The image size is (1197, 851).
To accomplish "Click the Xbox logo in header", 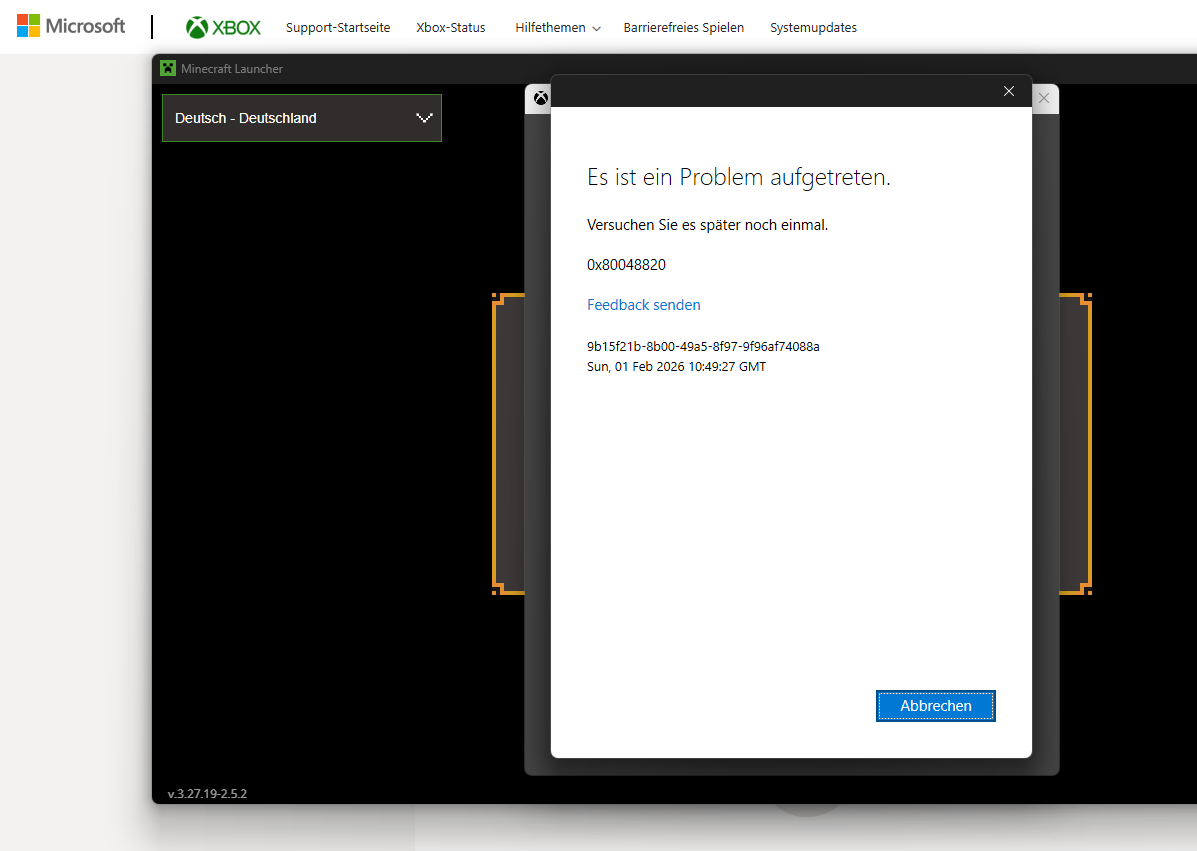I will (223, 27).
